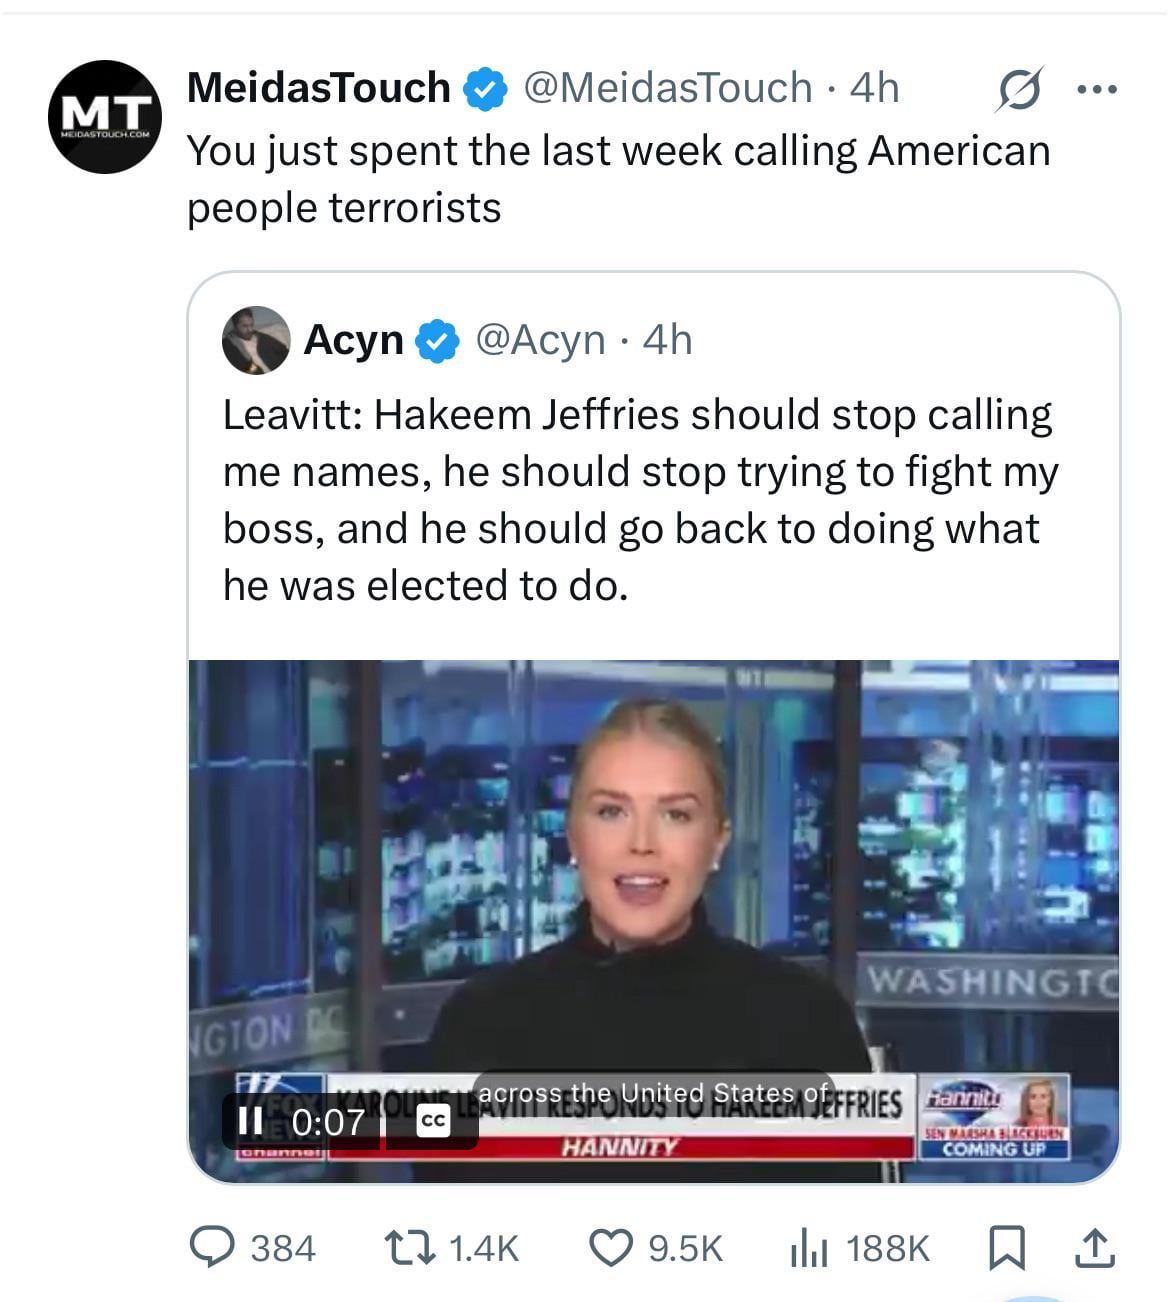Click Acyn's blue verified checkmark

click(437, 341)
